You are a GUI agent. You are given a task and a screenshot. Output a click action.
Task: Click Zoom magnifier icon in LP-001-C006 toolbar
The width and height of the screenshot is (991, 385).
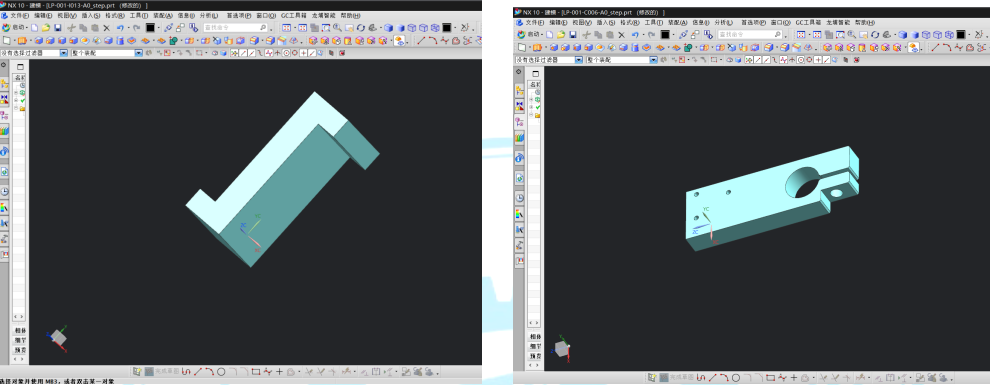(851, 34)
